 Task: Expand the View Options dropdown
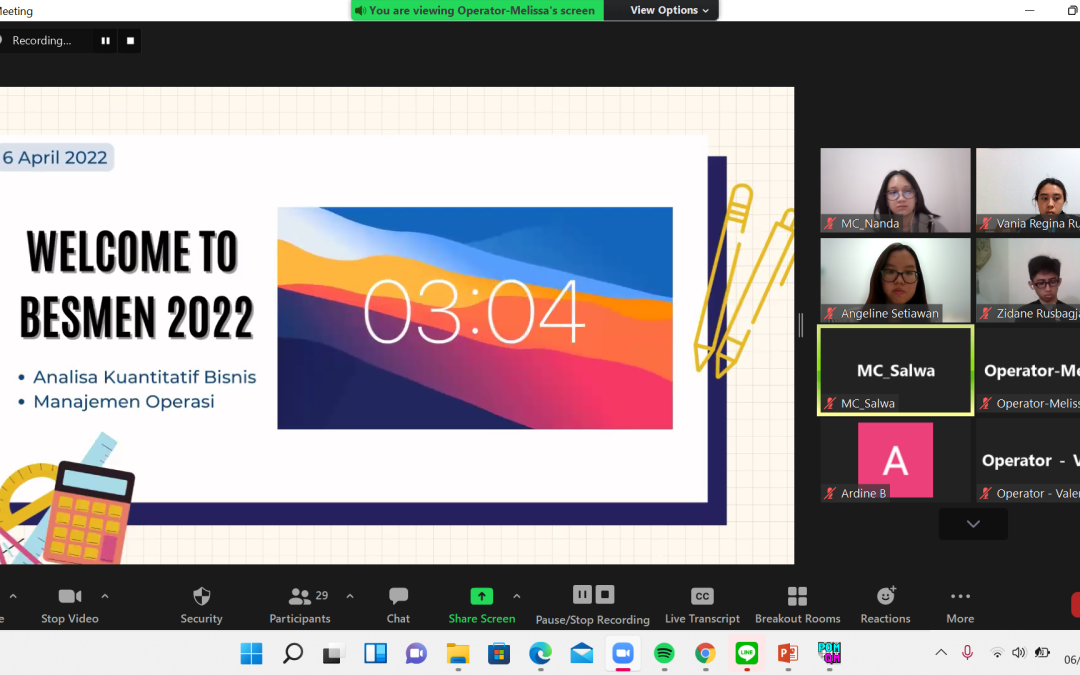(x=670, y=10)
